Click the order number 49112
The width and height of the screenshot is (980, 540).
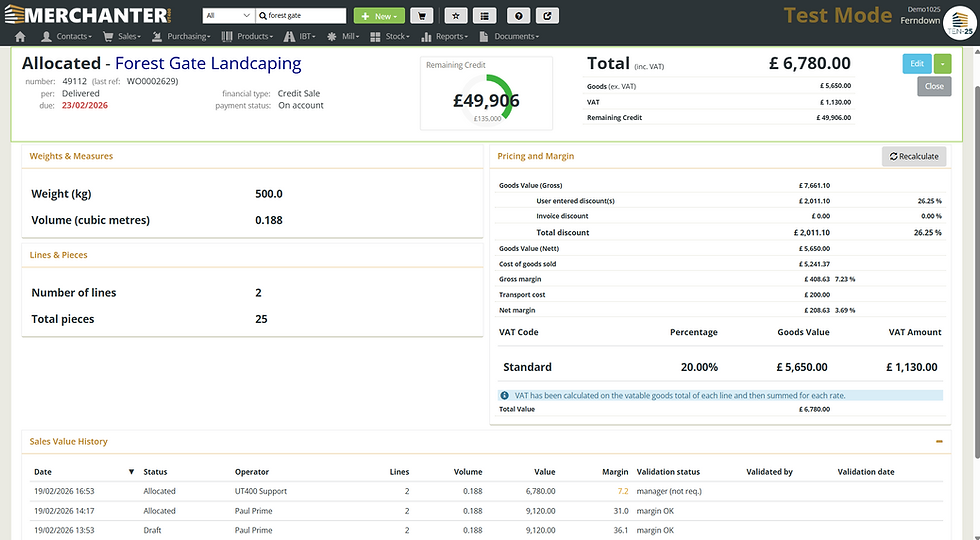[x=74, y=81]
